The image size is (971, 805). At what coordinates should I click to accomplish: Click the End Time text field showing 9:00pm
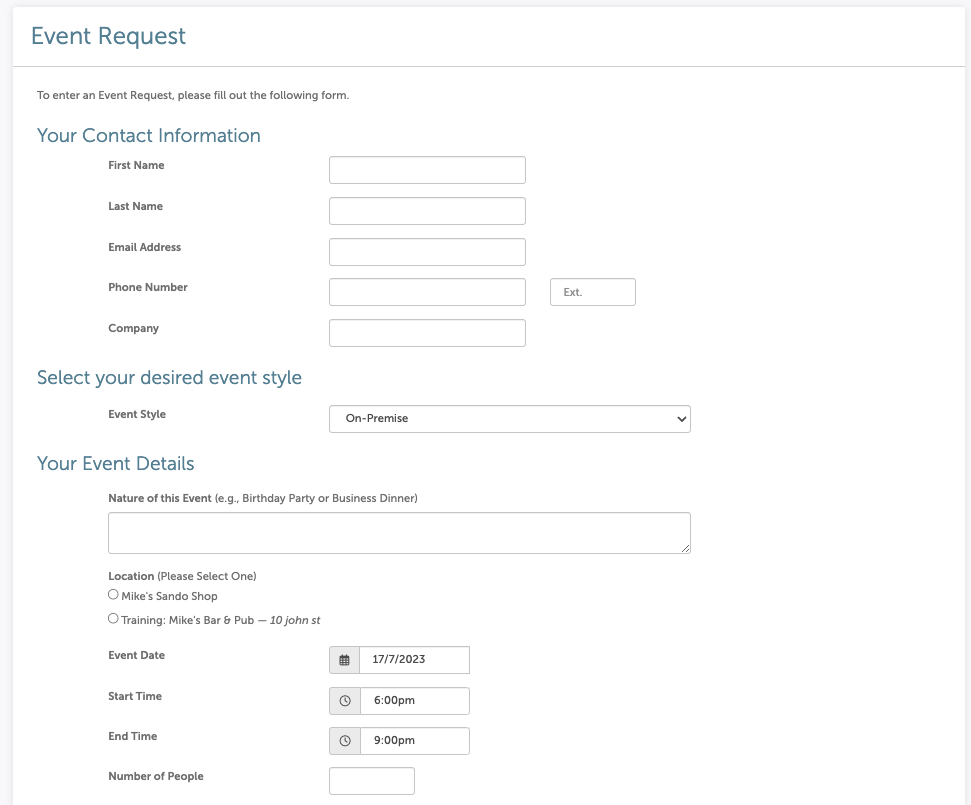tap(415, 741)
